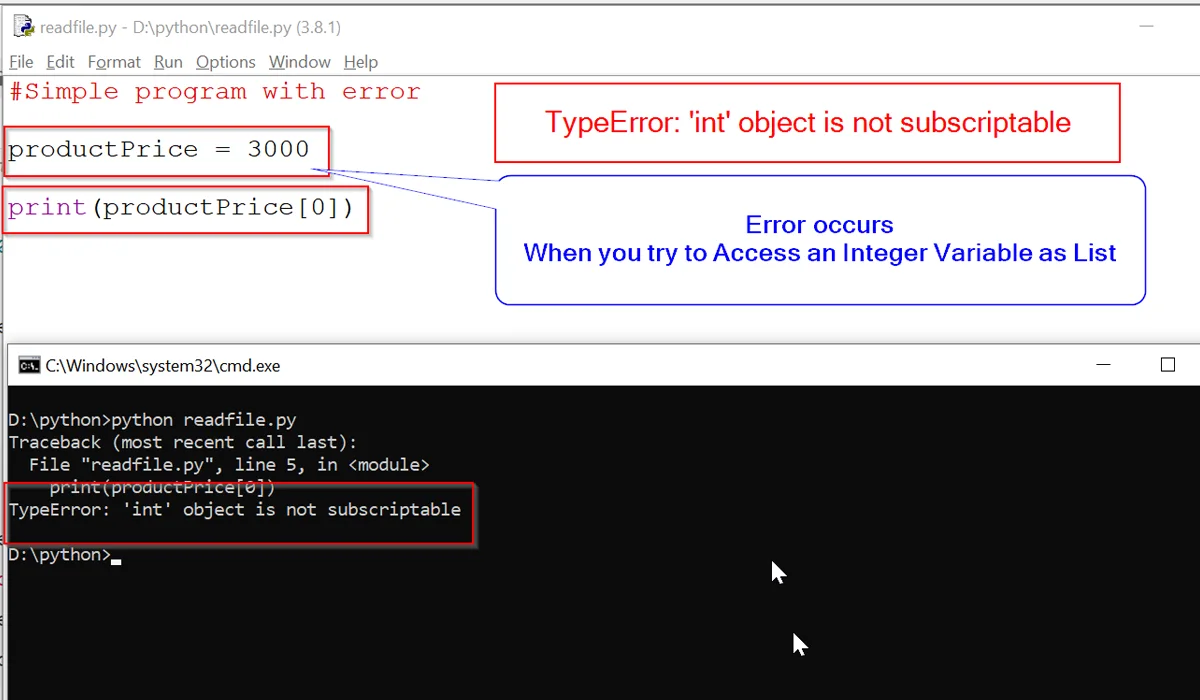The image size is (1200, 700).
Task: Open the Edit menu
Action: coord(60,62)
